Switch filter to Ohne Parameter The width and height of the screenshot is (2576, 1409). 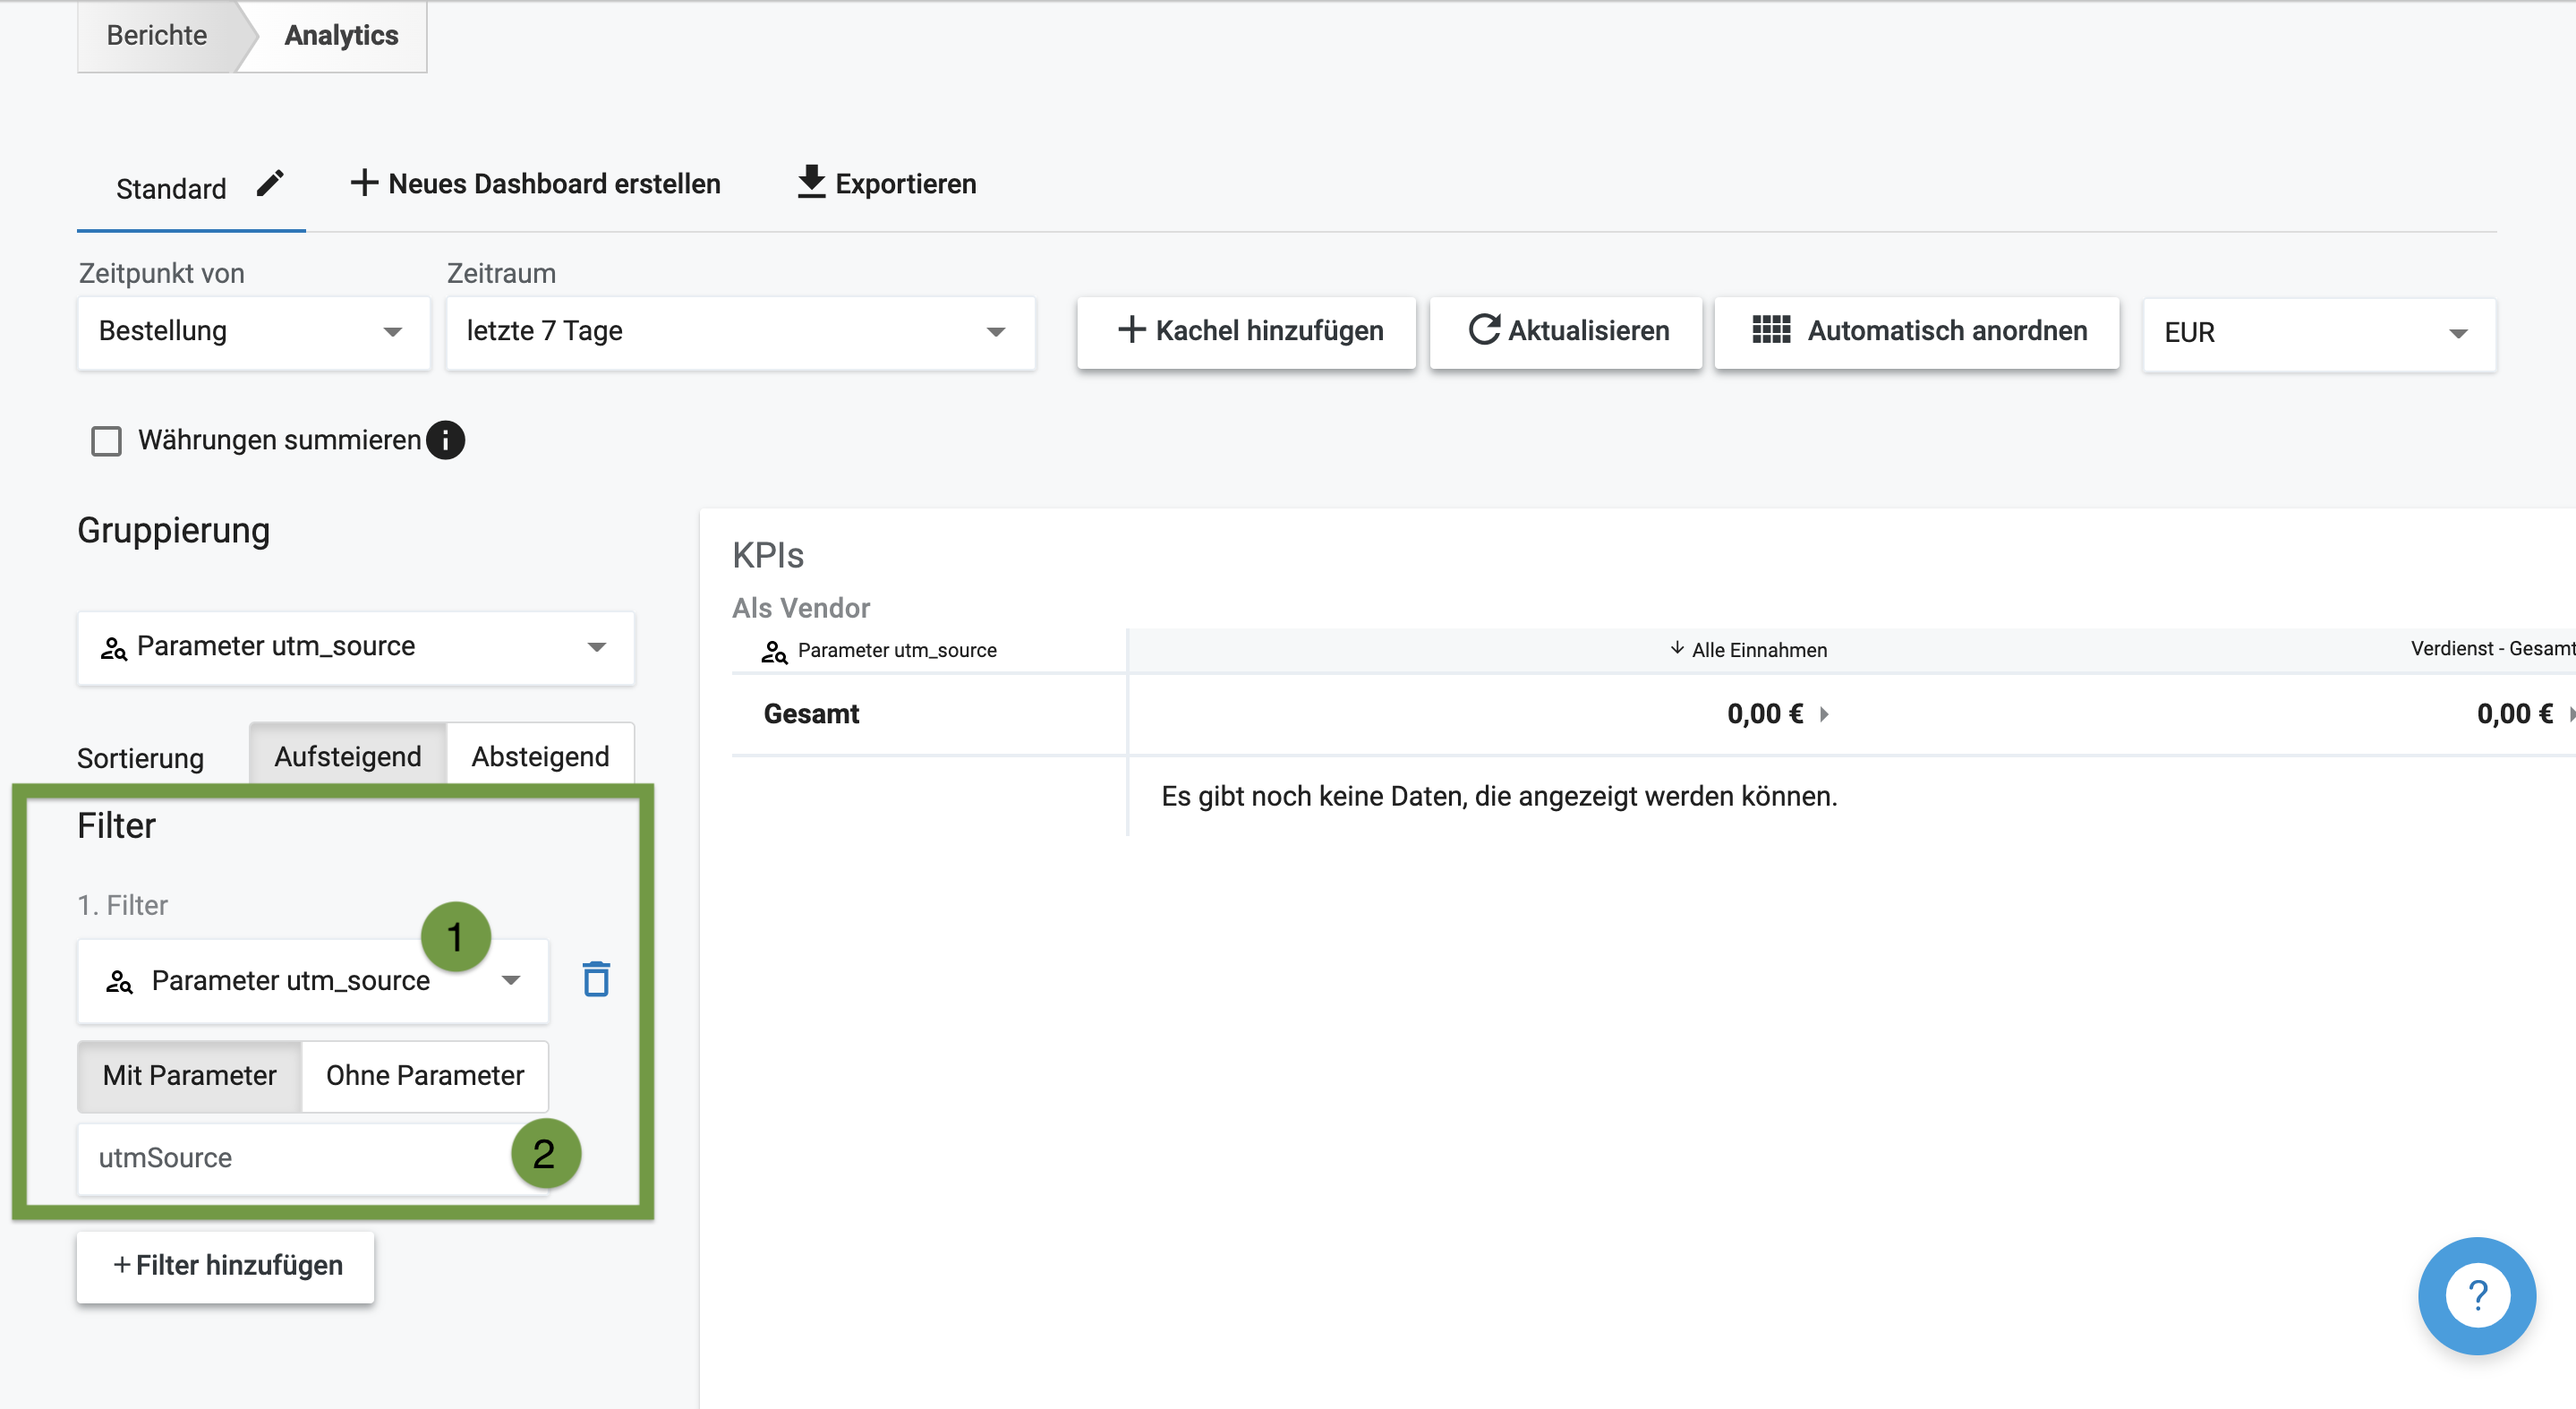425,1075
